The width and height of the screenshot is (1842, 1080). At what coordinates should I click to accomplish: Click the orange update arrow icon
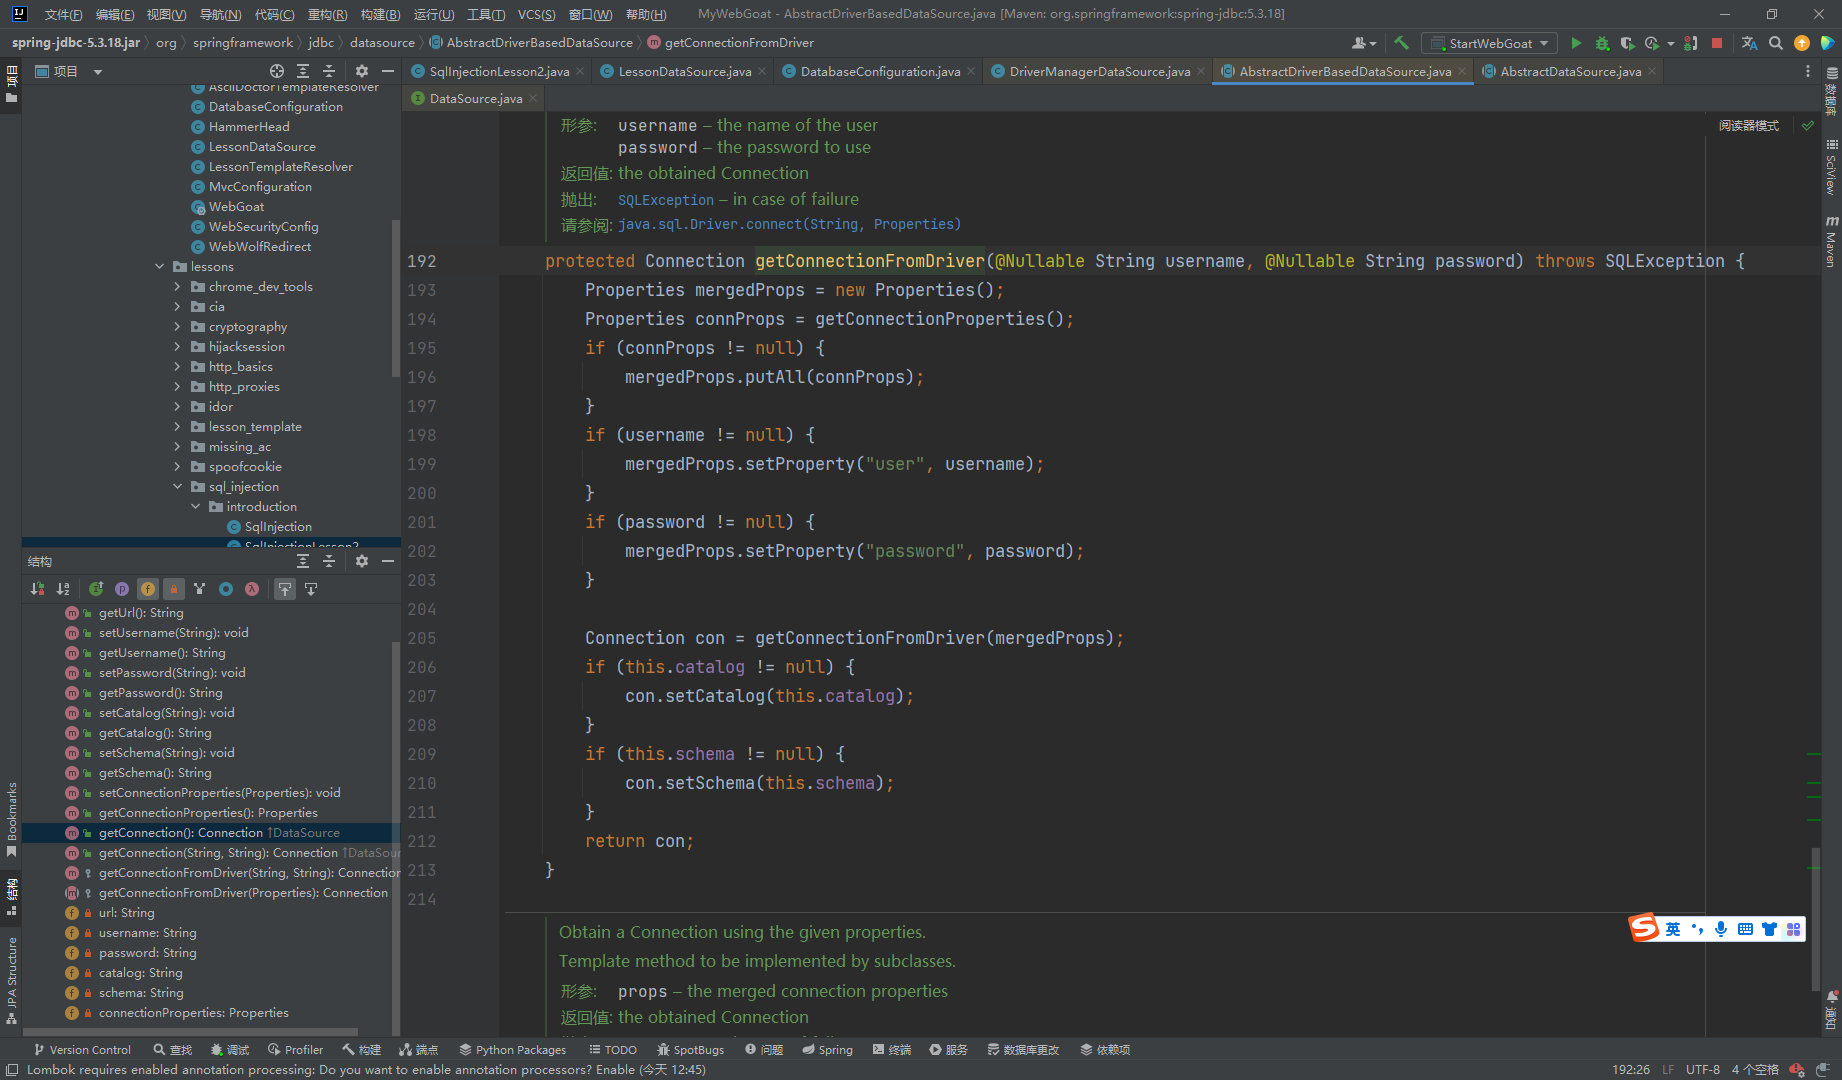point(1802,43)
